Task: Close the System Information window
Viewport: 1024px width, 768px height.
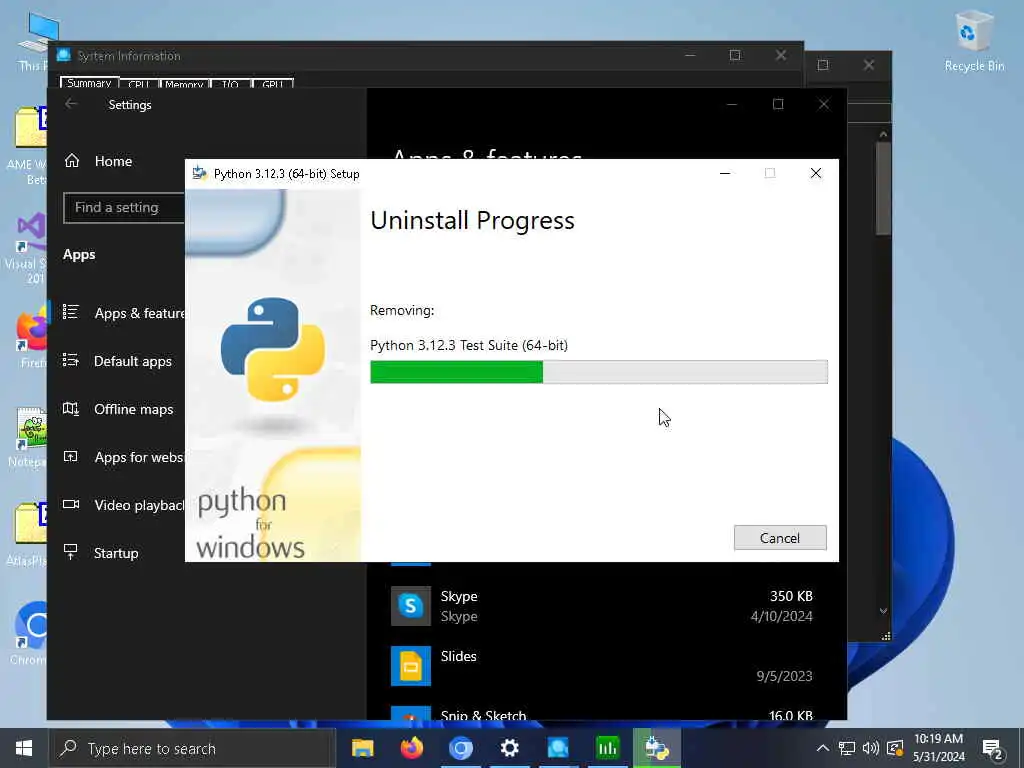Action: [781, 56]
